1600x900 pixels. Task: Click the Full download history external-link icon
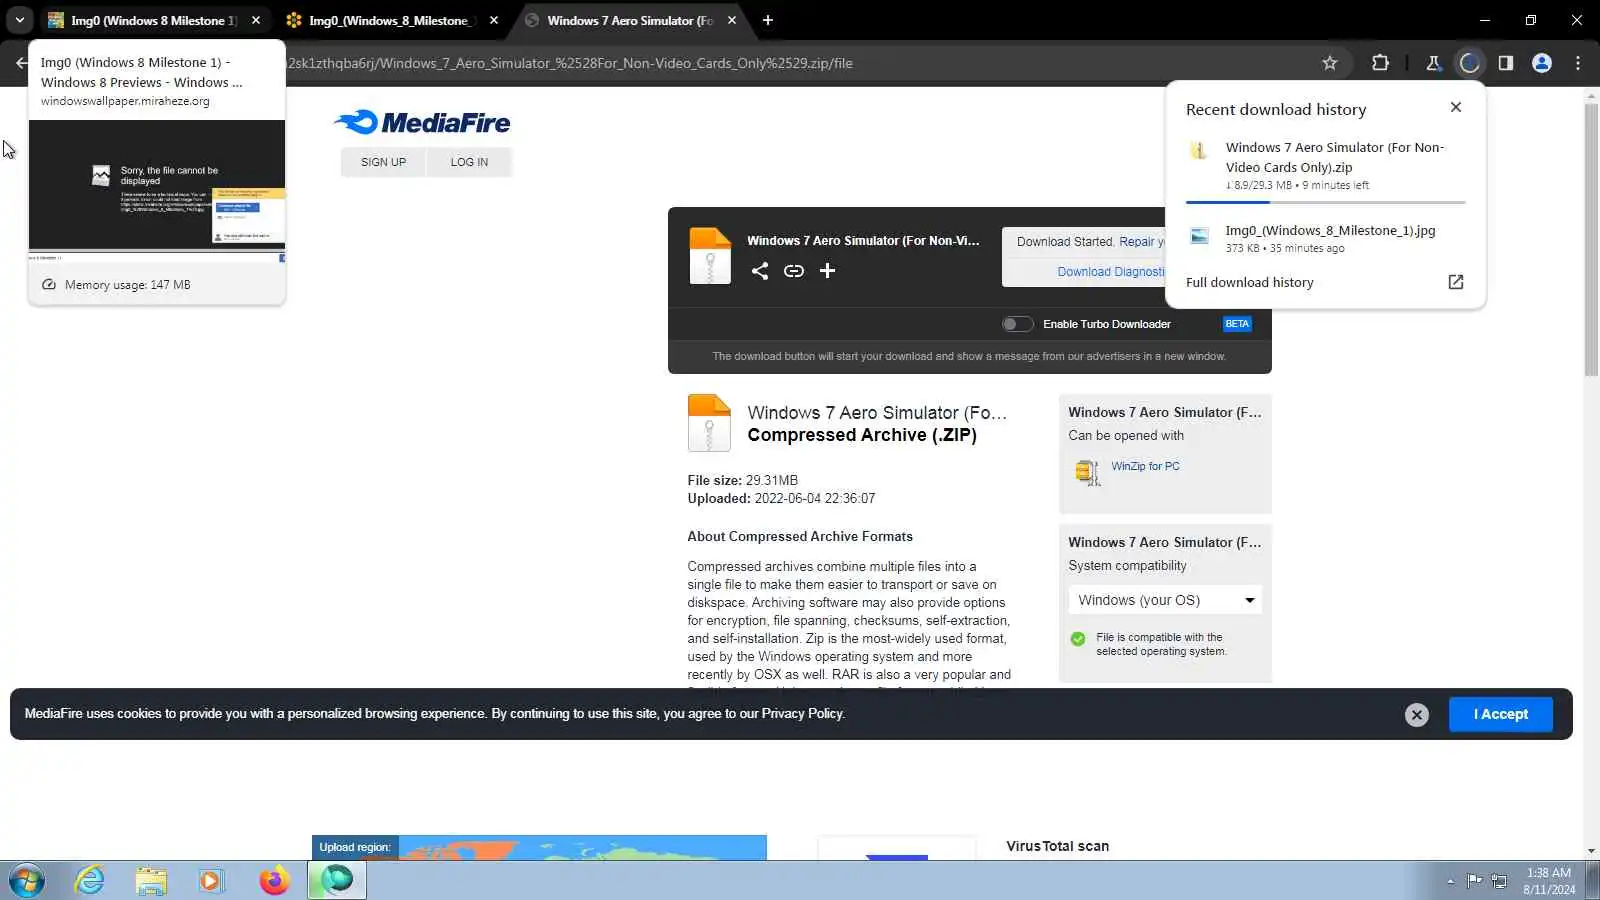[1456, 282]
